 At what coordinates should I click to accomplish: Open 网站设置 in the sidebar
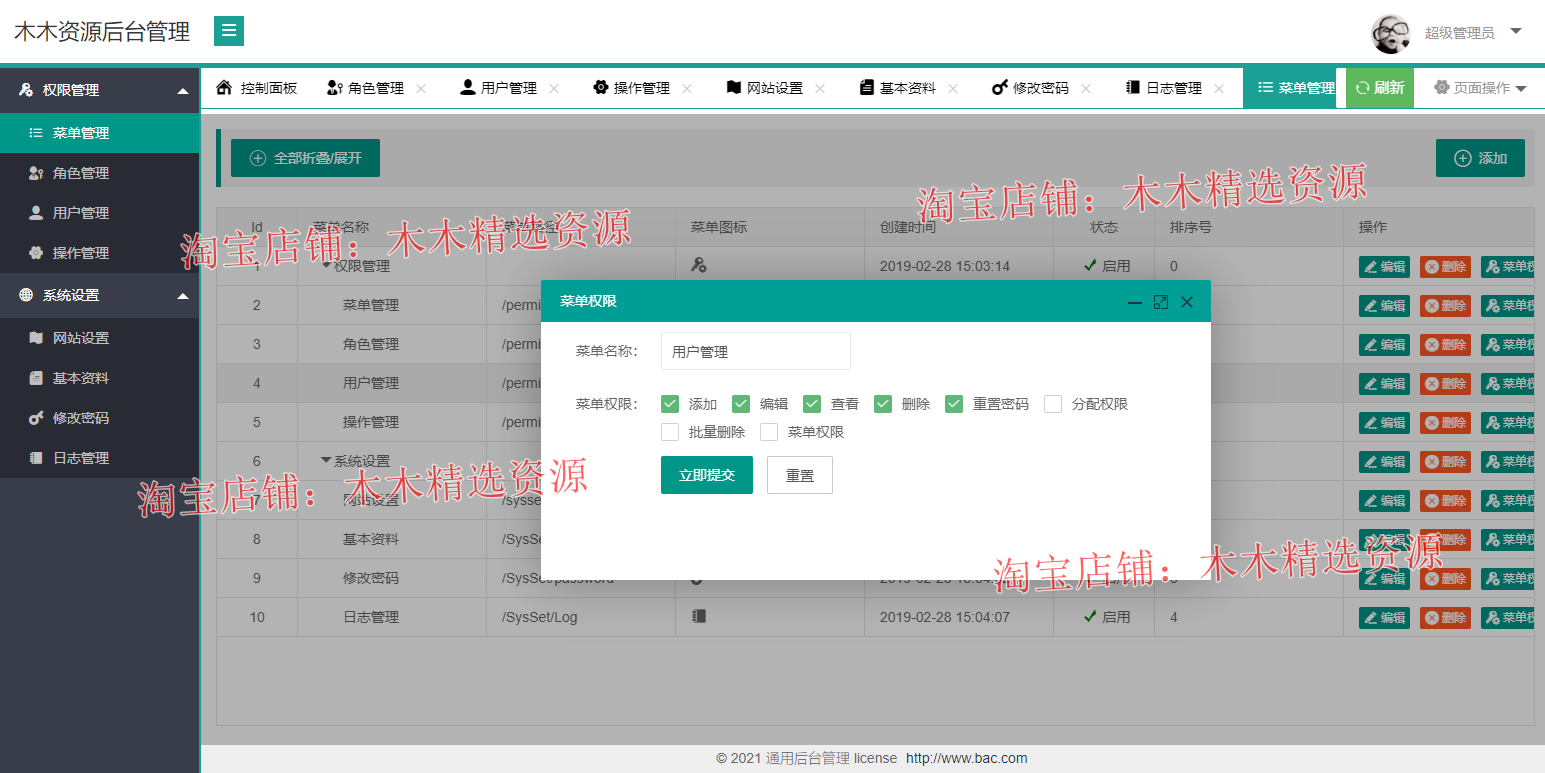(100, 338)
